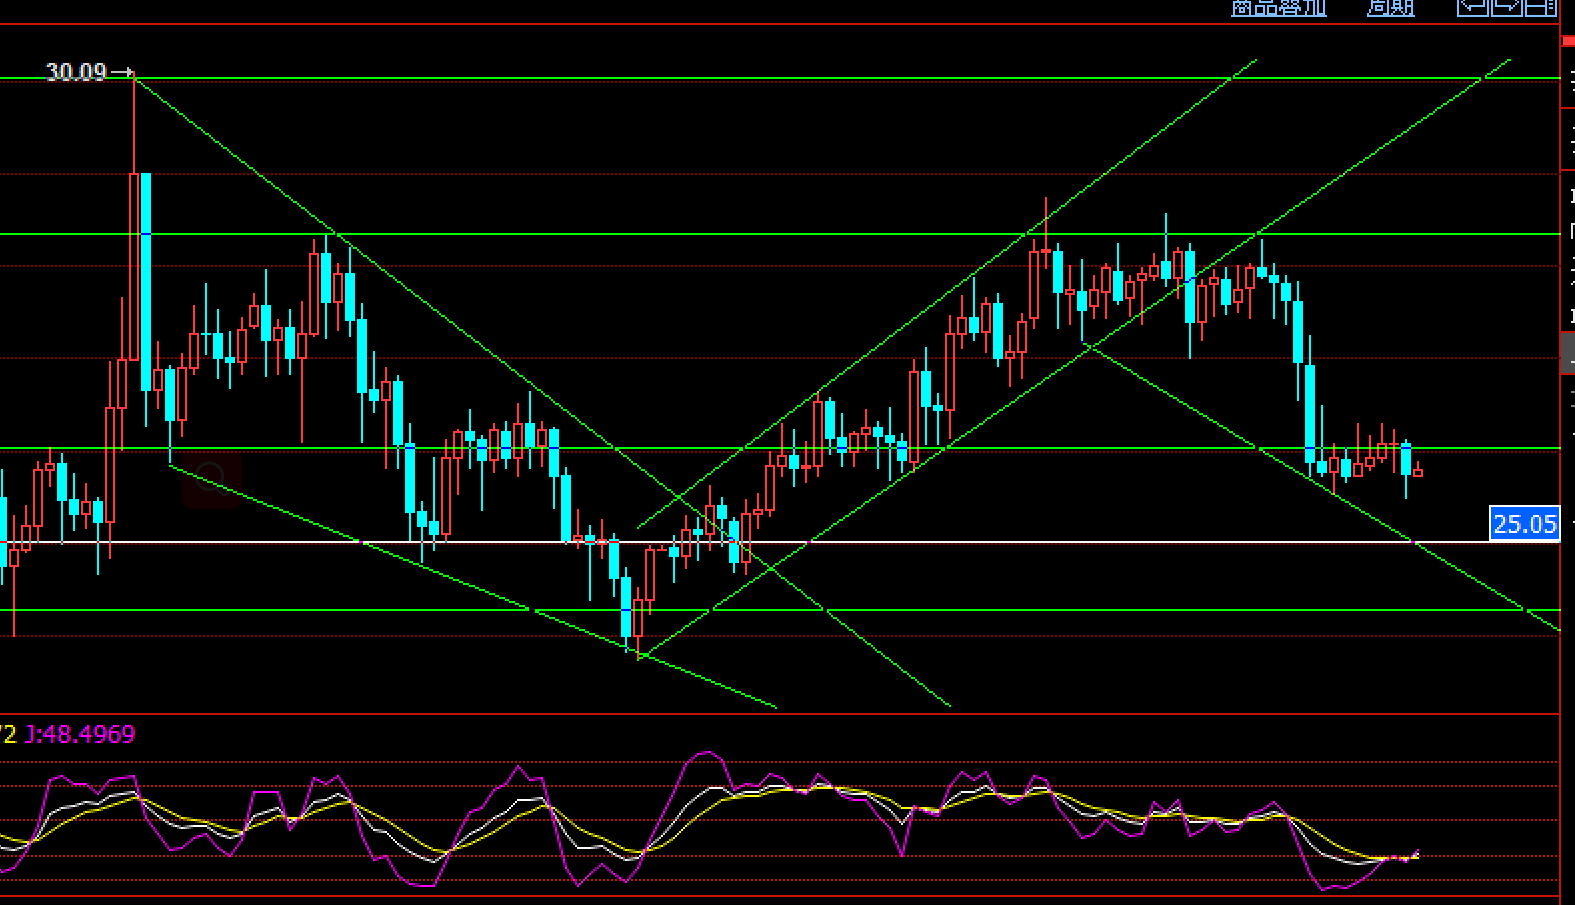Open the 周期 period link
The image size is (1575, 905).
[x=1391, y=8]
